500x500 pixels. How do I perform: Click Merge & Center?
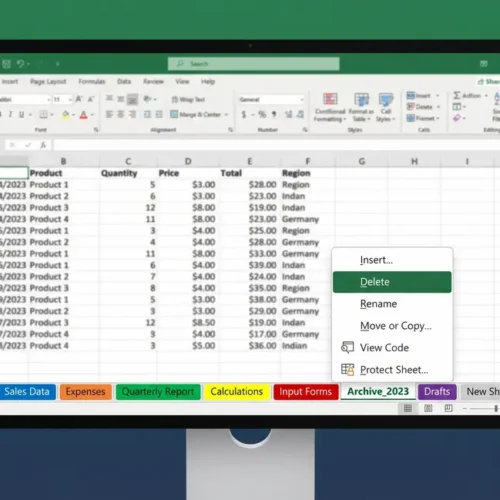(196, 115)
